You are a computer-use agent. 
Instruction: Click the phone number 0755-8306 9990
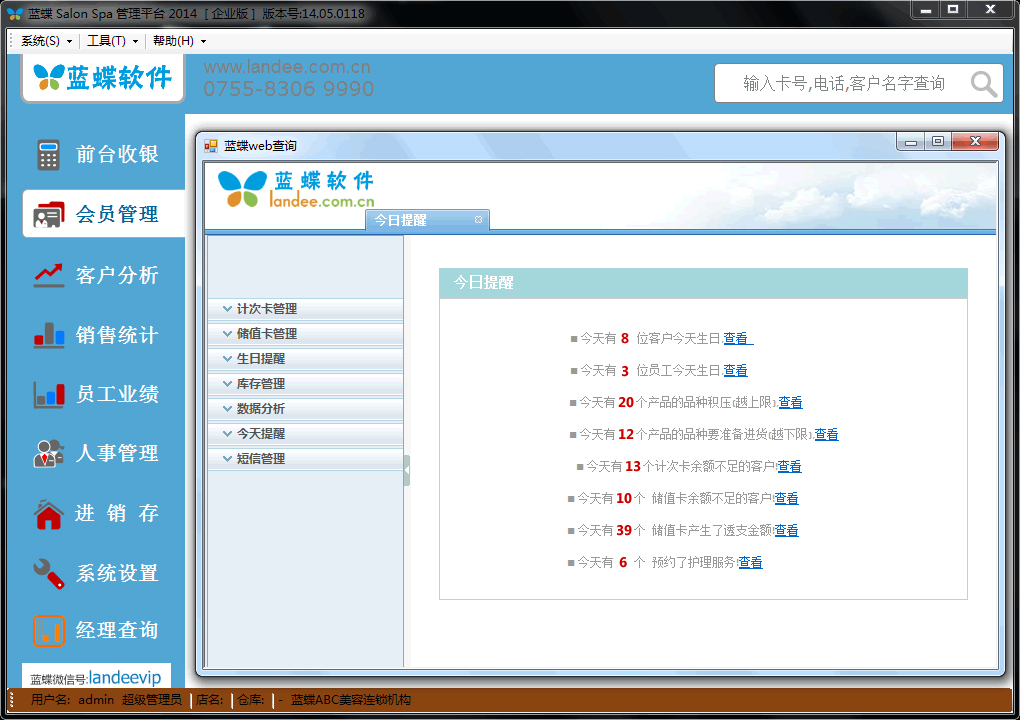tap(289, 88)
